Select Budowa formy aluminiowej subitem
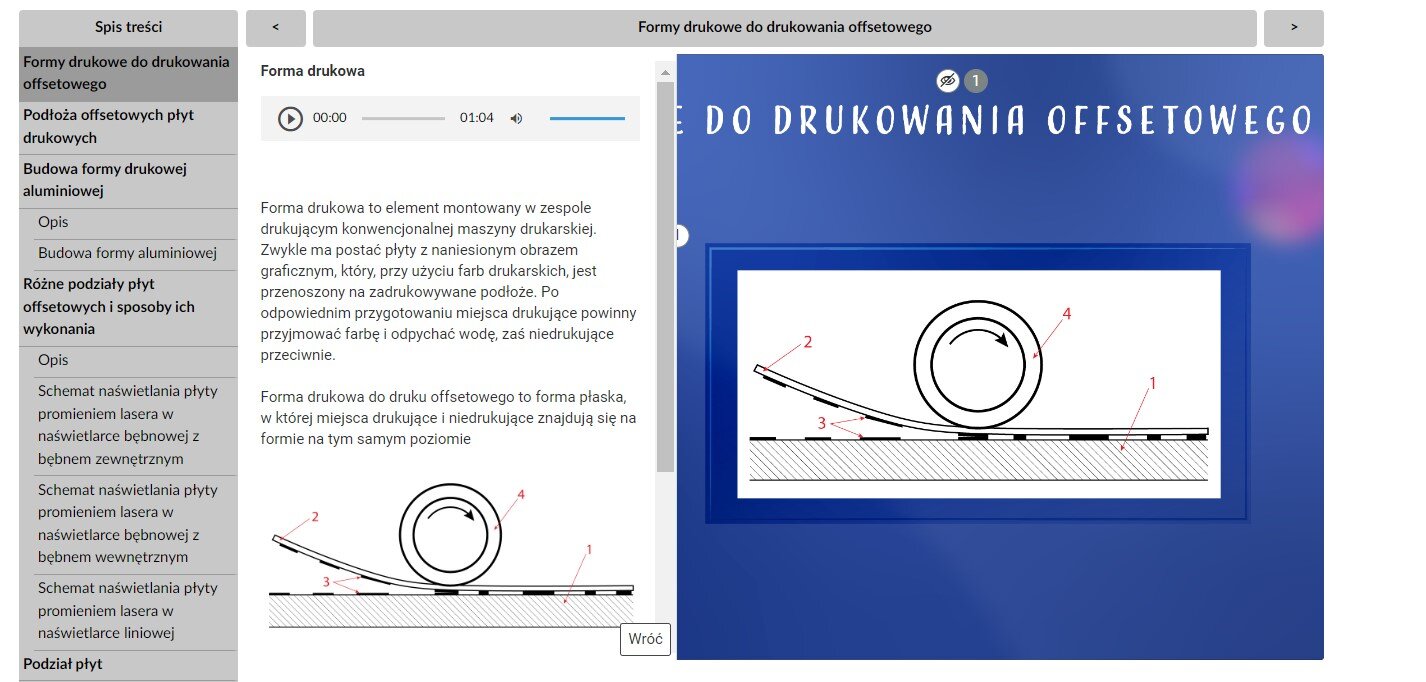 pos(128,253)
